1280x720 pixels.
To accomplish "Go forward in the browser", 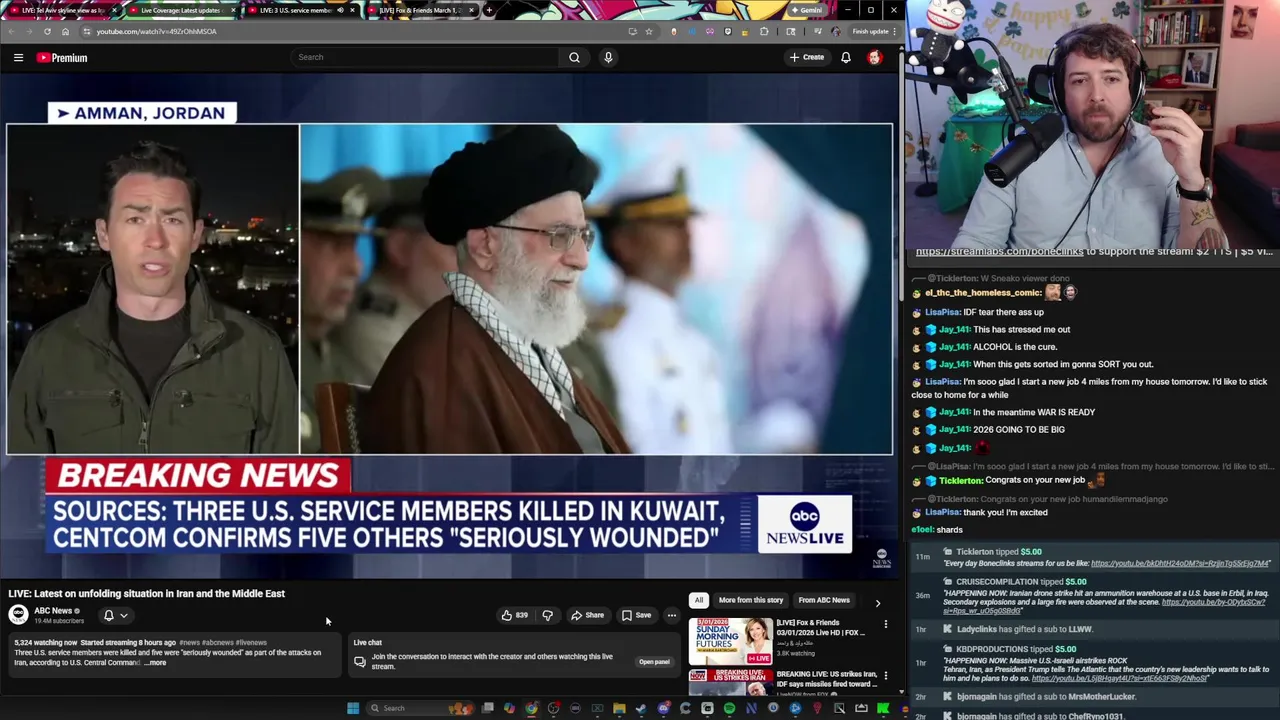I will [x=29, y=31].
